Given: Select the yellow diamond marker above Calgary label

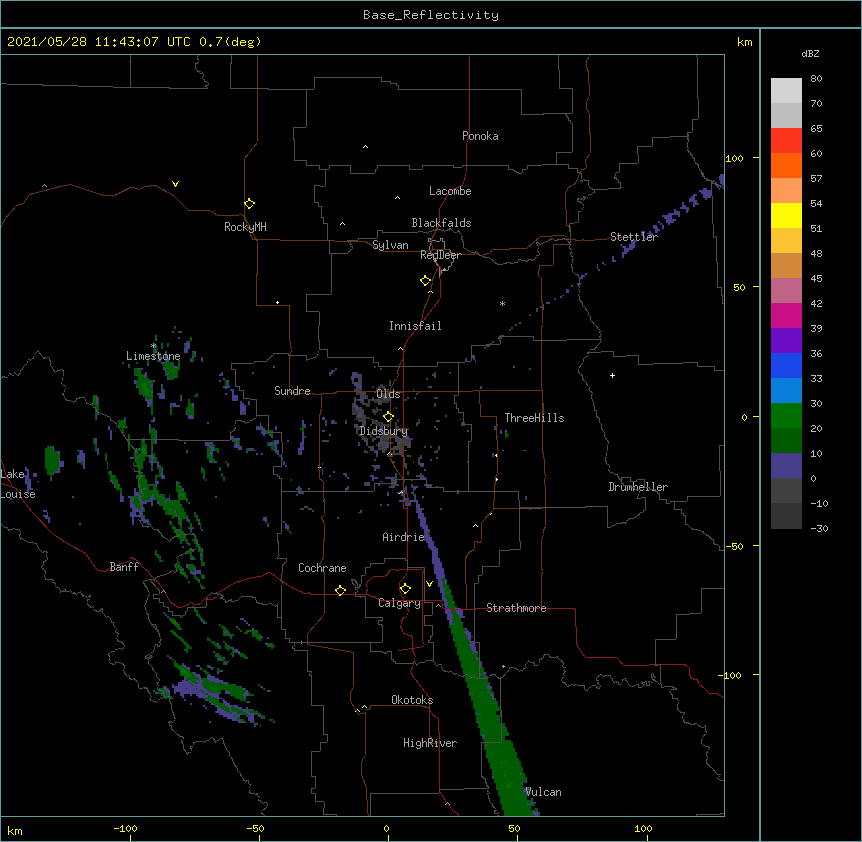Looking at the screenshot, I should [x=405, y=589].
